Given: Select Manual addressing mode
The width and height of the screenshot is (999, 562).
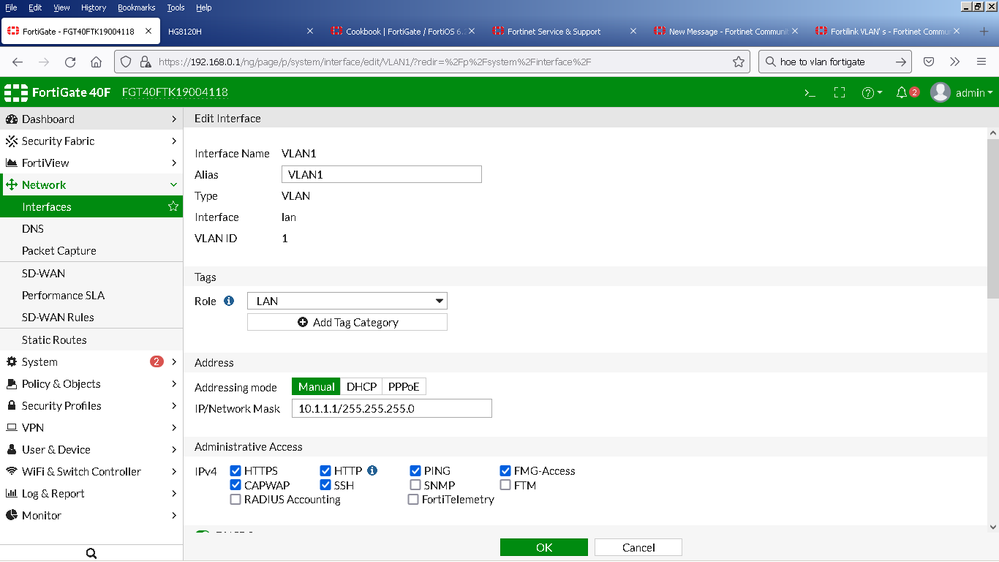Looking at the screenshot, I should click(316, 387).
